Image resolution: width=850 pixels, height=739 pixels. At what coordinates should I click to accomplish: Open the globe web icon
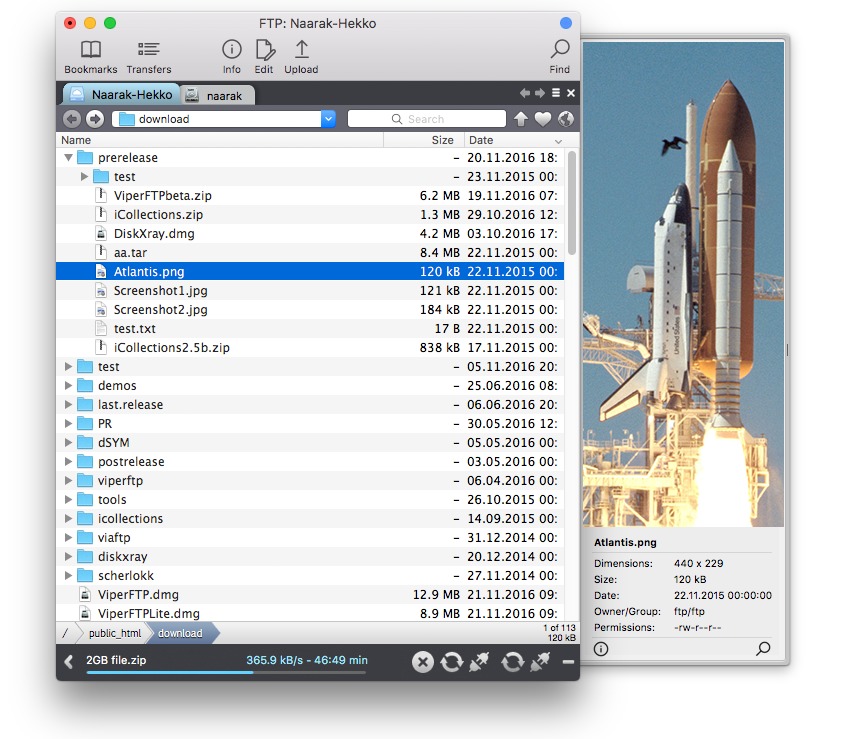(x=562, y=118)
